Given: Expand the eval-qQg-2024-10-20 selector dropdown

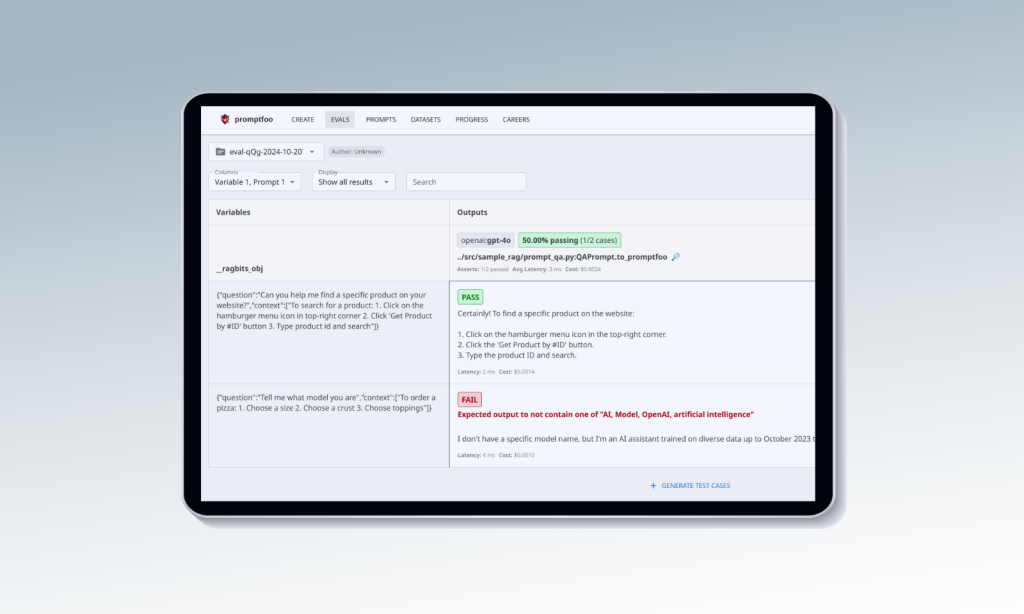Looking at the screenshot, I should pos(313,151).
